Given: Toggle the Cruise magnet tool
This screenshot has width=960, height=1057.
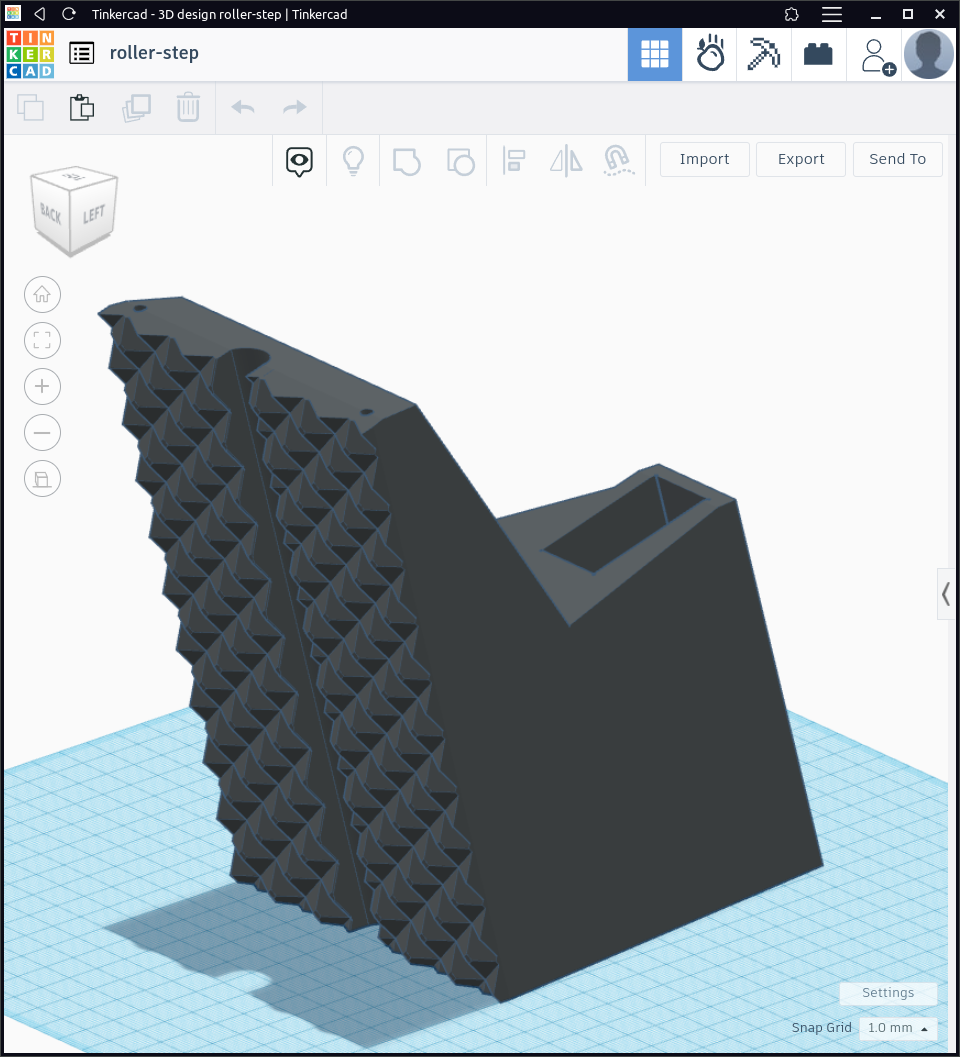Looking at the screenshot, I should [619, 161].
